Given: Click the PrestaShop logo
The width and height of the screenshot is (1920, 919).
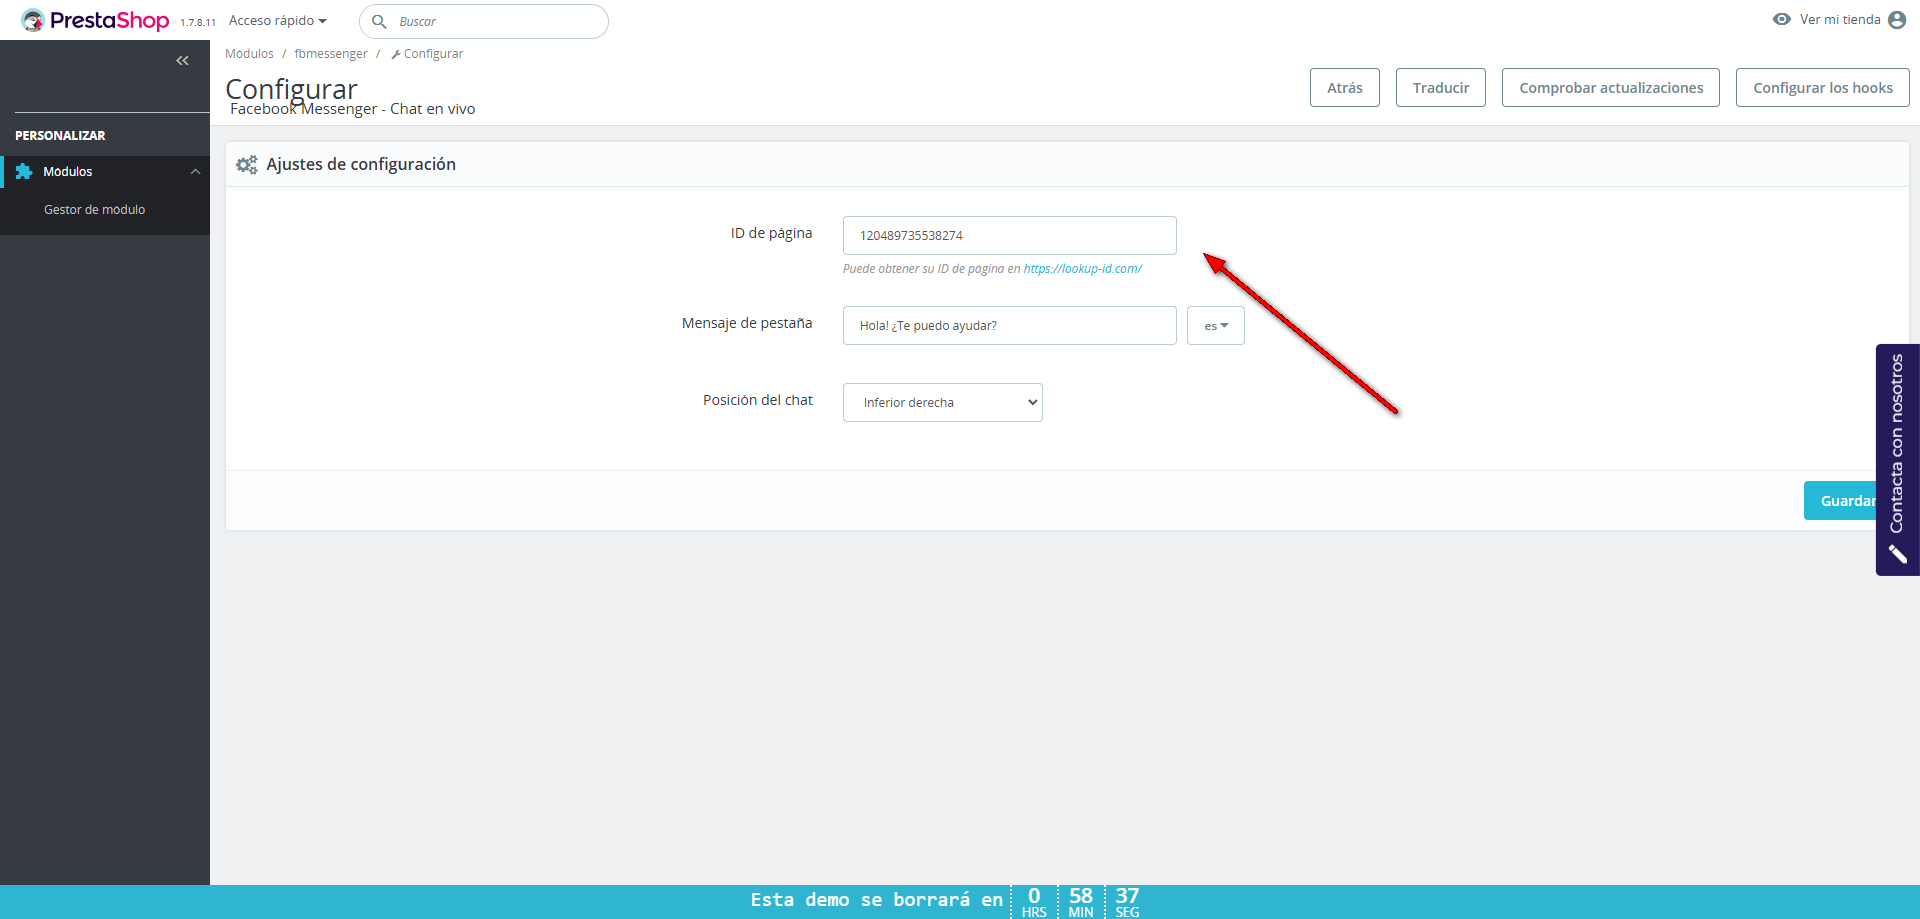Looking at the screenshot, I should point(95,20).
